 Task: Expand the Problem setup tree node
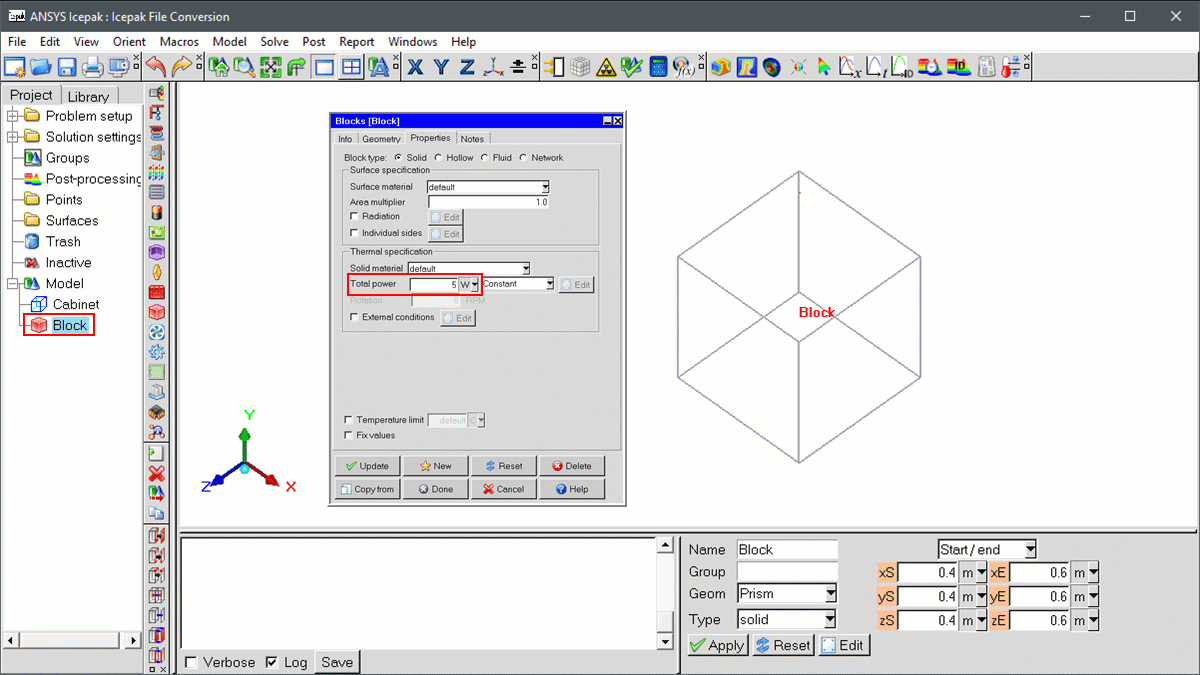pyautogui.click(x=13, y=116)
